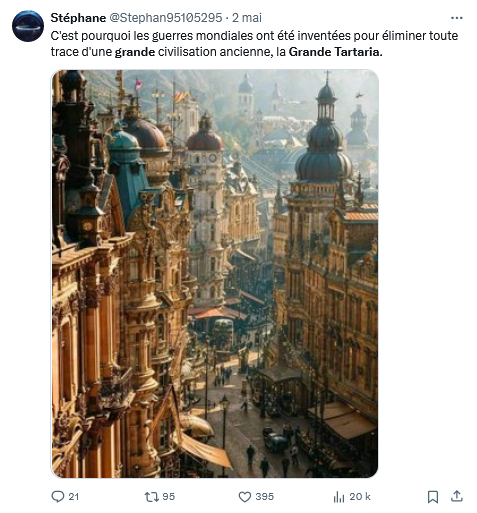Click the repost count 95
This screenshot has height=513, width=477.
point(168,497)
